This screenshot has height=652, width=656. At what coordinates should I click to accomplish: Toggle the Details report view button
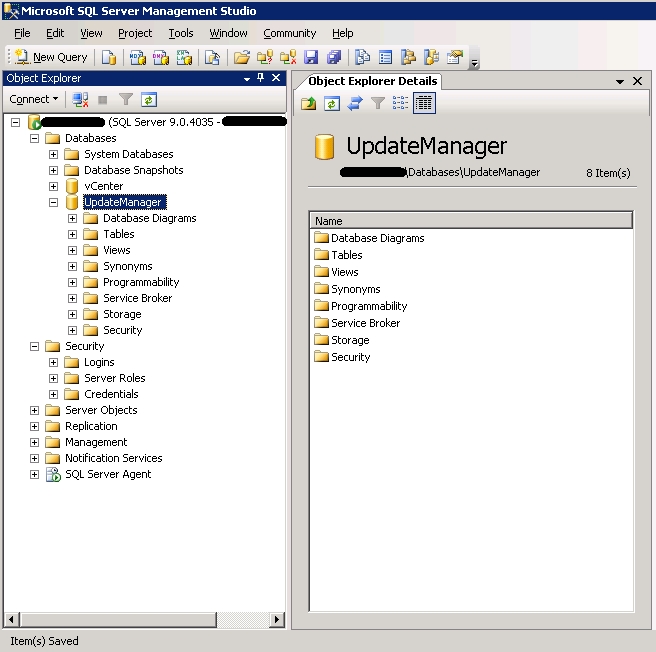423,103
